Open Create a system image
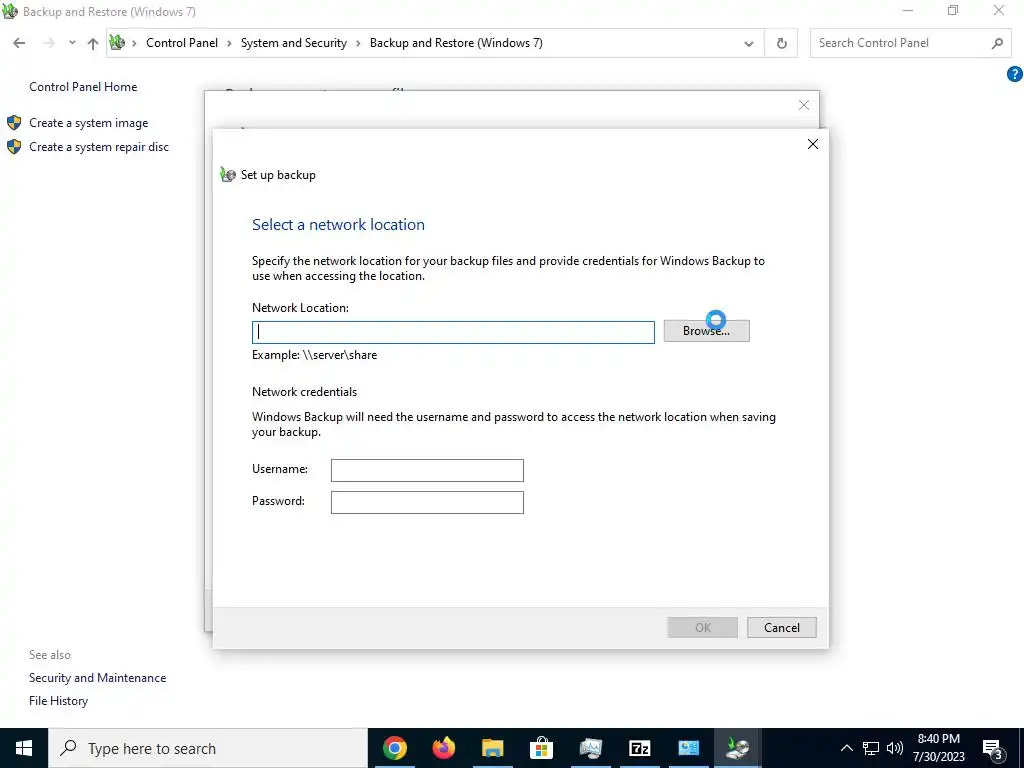1024x768 pixels. tap(88, 123)
